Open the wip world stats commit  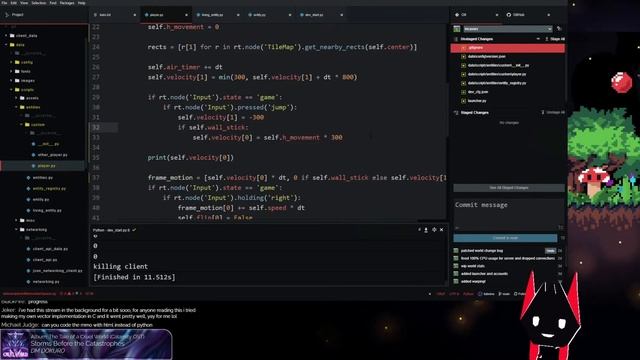click(x=473, y=266)
